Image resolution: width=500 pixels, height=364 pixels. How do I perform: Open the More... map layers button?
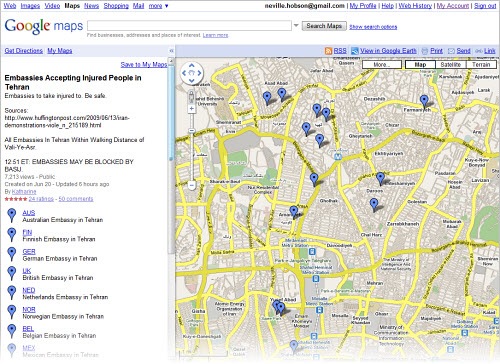click(x=382, y=65)
